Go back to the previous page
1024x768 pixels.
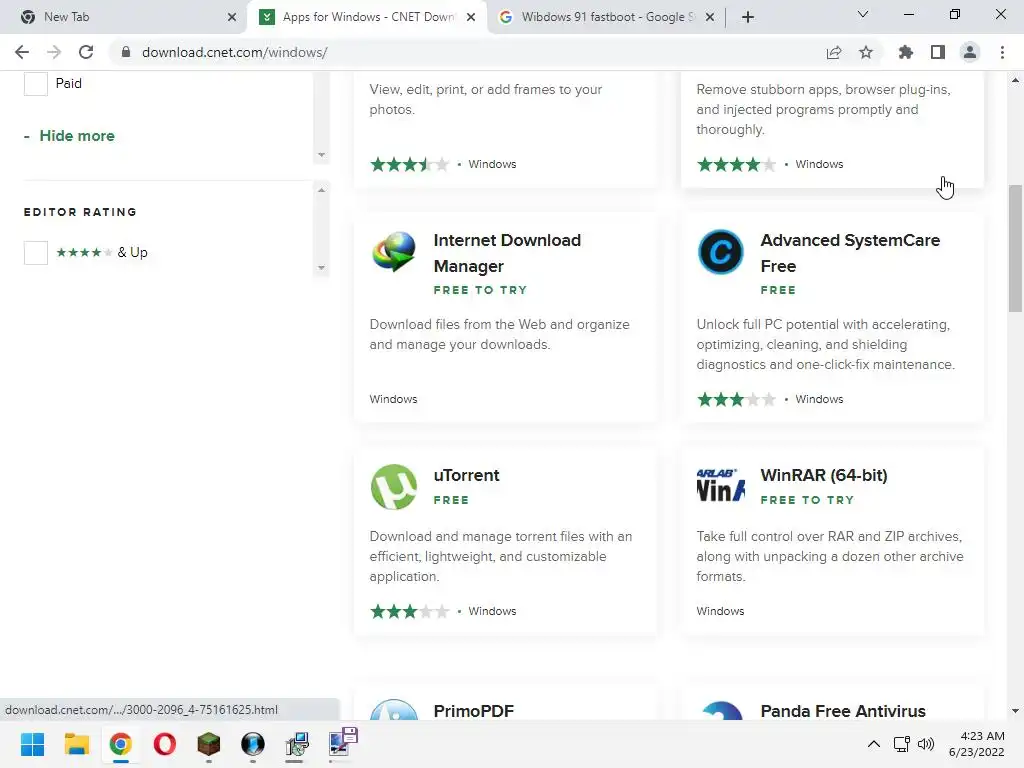tap(22, 52)
